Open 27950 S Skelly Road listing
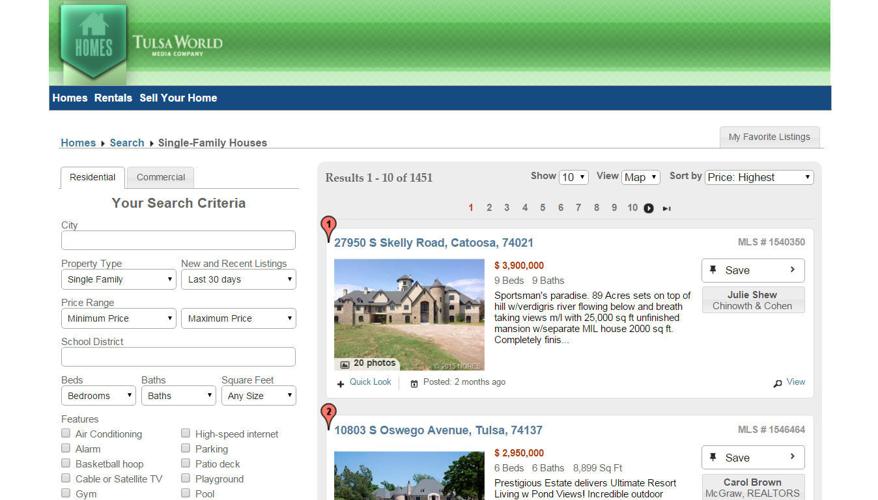 click(x=433, y=243)
